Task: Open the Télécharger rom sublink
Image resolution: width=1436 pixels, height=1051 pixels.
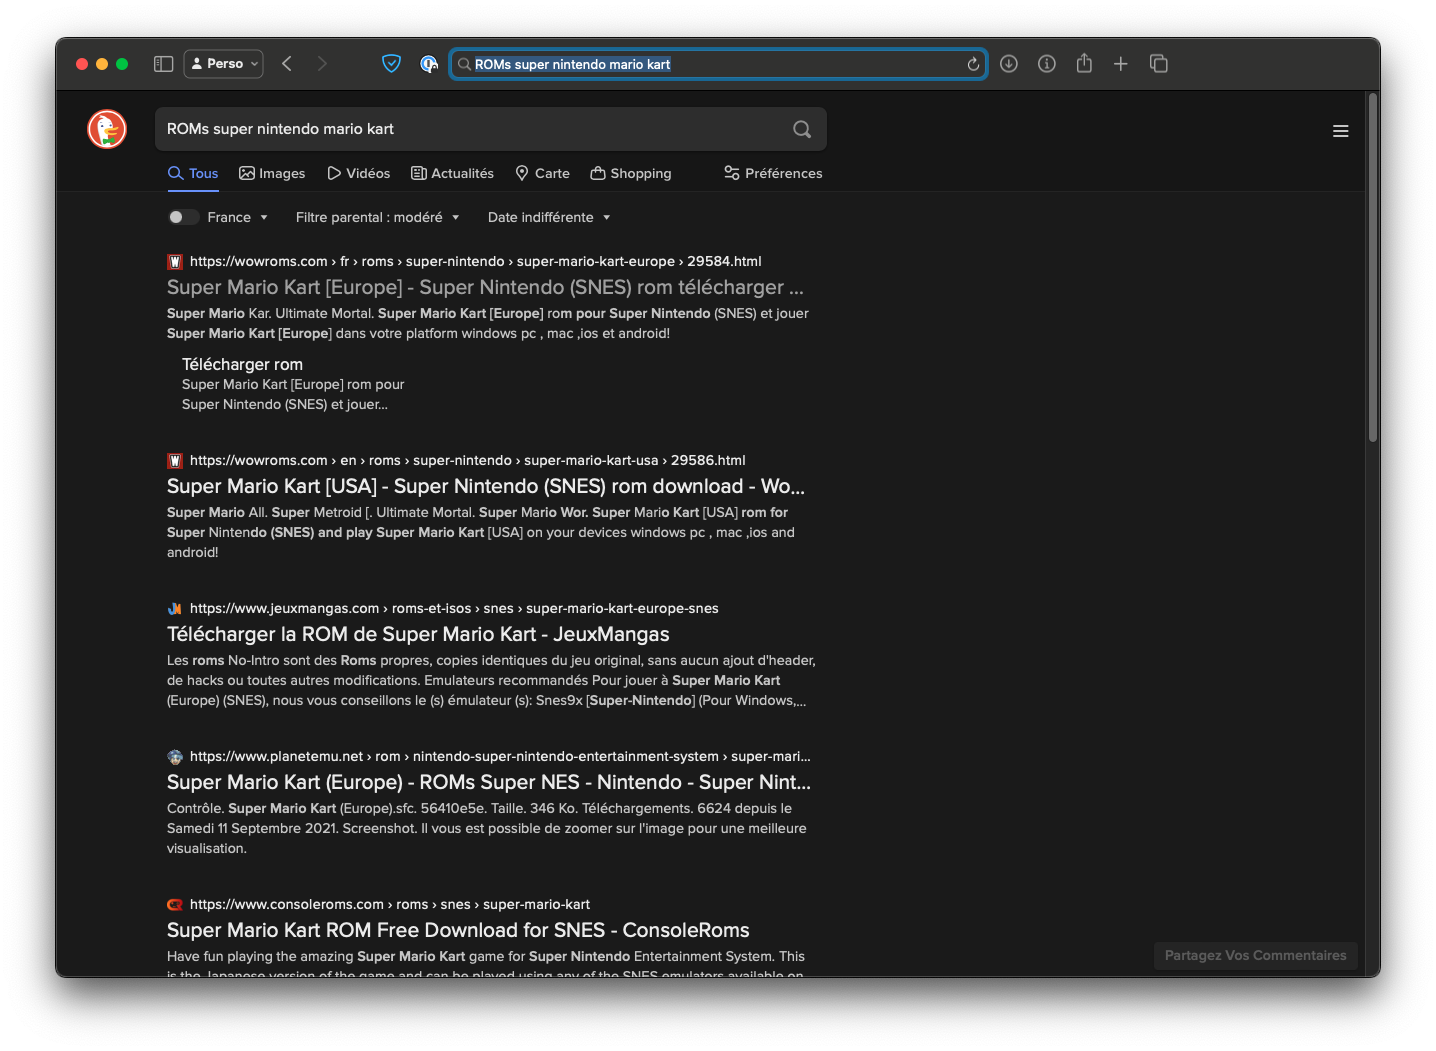Action: coord(242,364)
